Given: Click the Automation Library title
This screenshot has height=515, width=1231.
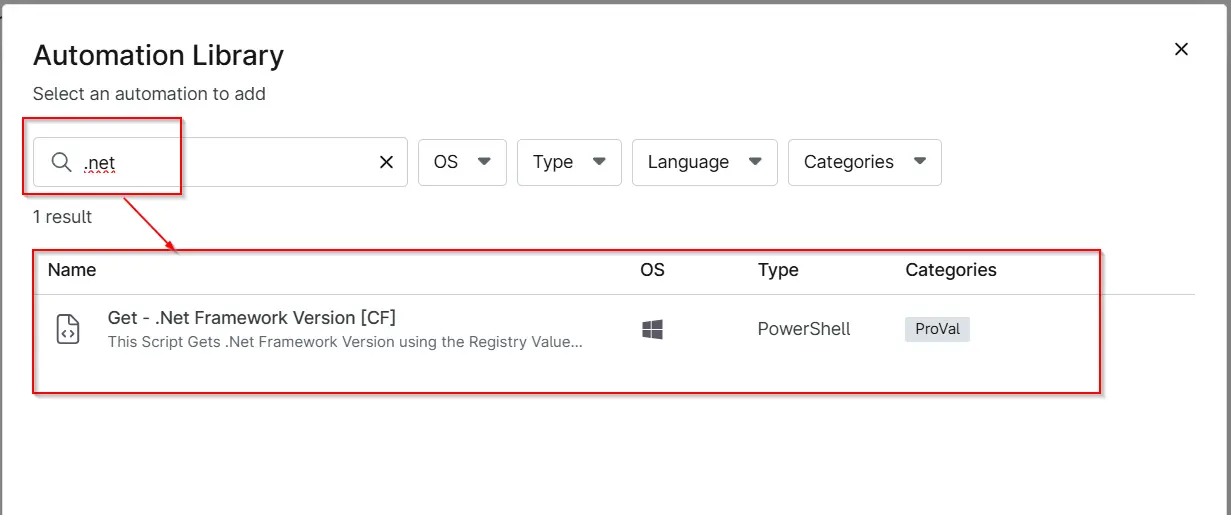Looking at the screenshot, I should tap(158, 55).
